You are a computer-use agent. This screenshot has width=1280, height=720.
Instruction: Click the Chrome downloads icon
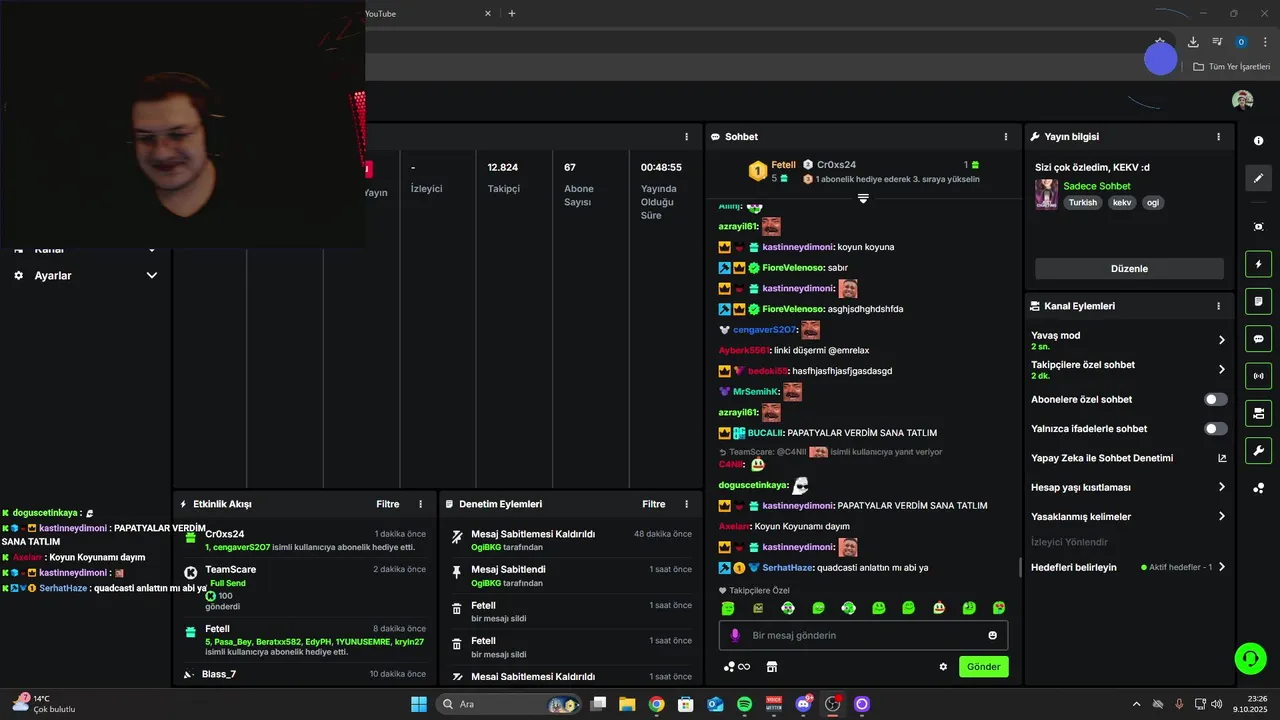[1193, 42]
